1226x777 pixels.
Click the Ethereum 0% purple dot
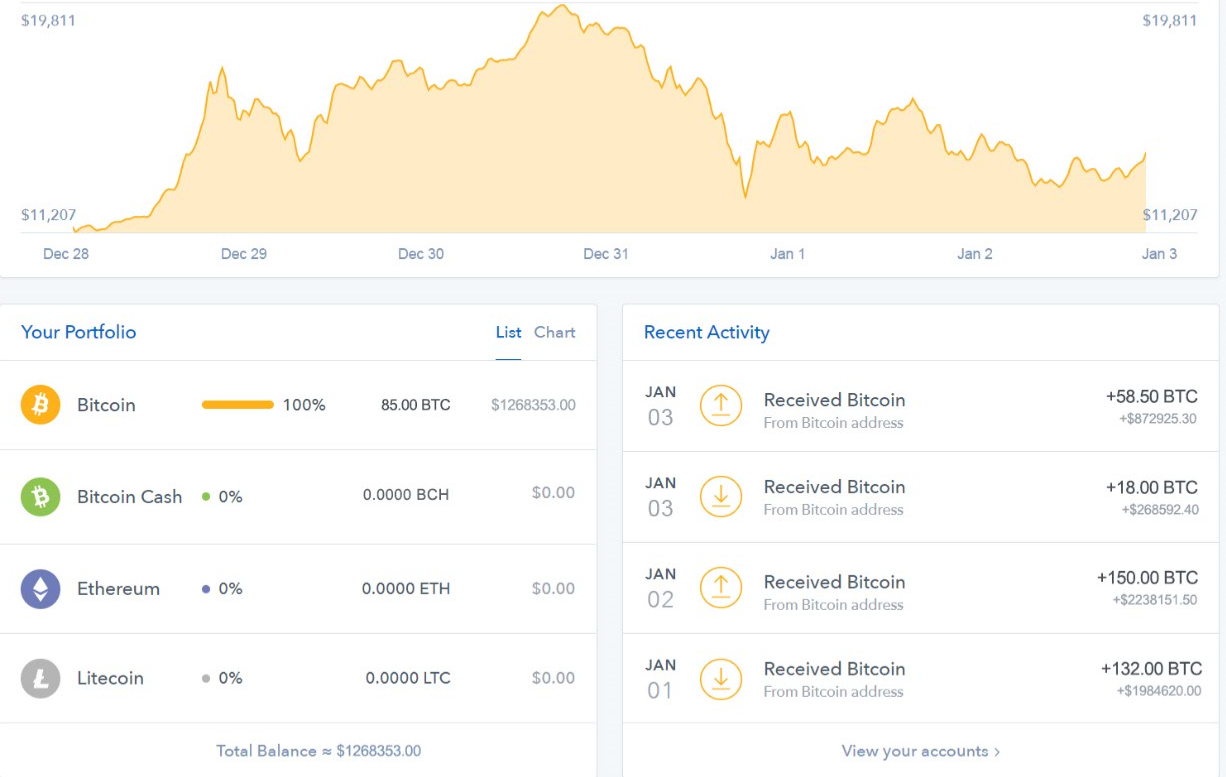(x=206, y=589)
